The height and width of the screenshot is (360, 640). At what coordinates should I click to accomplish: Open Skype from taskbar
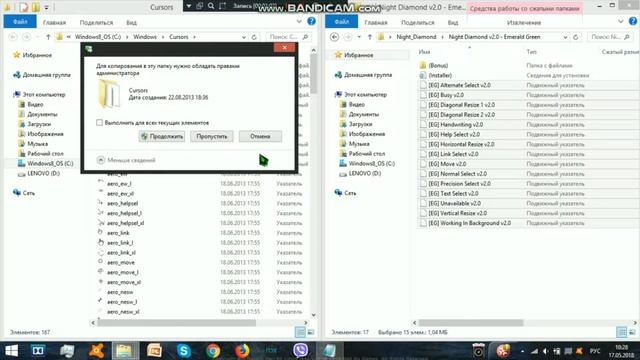(184, 351)
